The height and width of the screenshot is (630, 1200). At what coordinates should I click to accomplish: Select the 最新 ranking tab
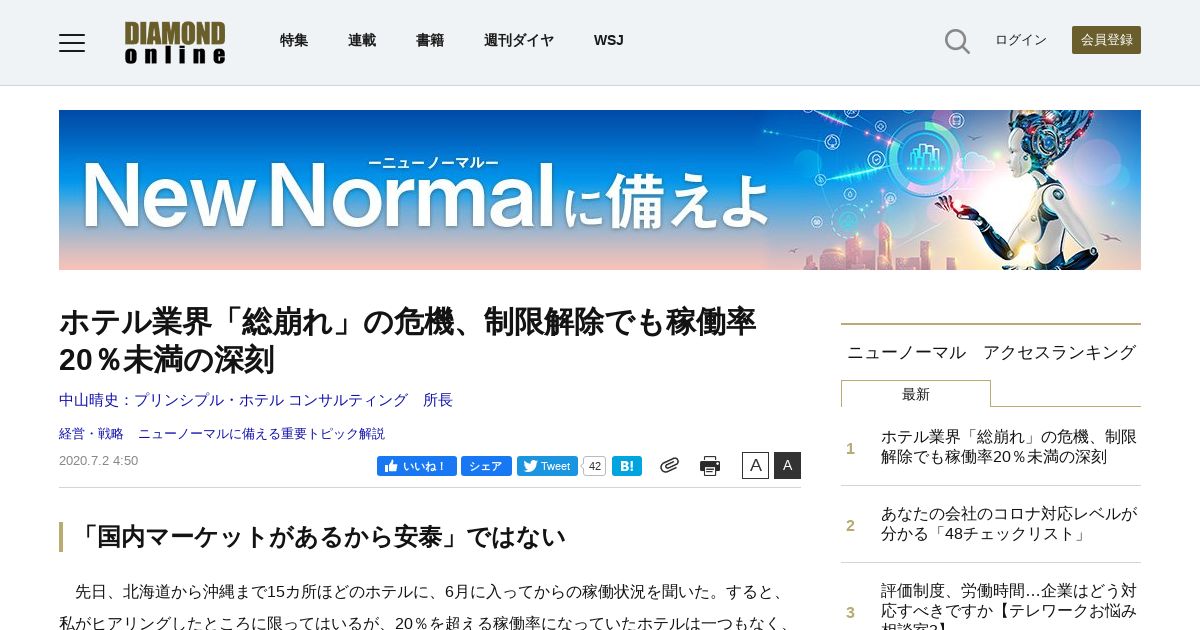click(x=916, y=394)
